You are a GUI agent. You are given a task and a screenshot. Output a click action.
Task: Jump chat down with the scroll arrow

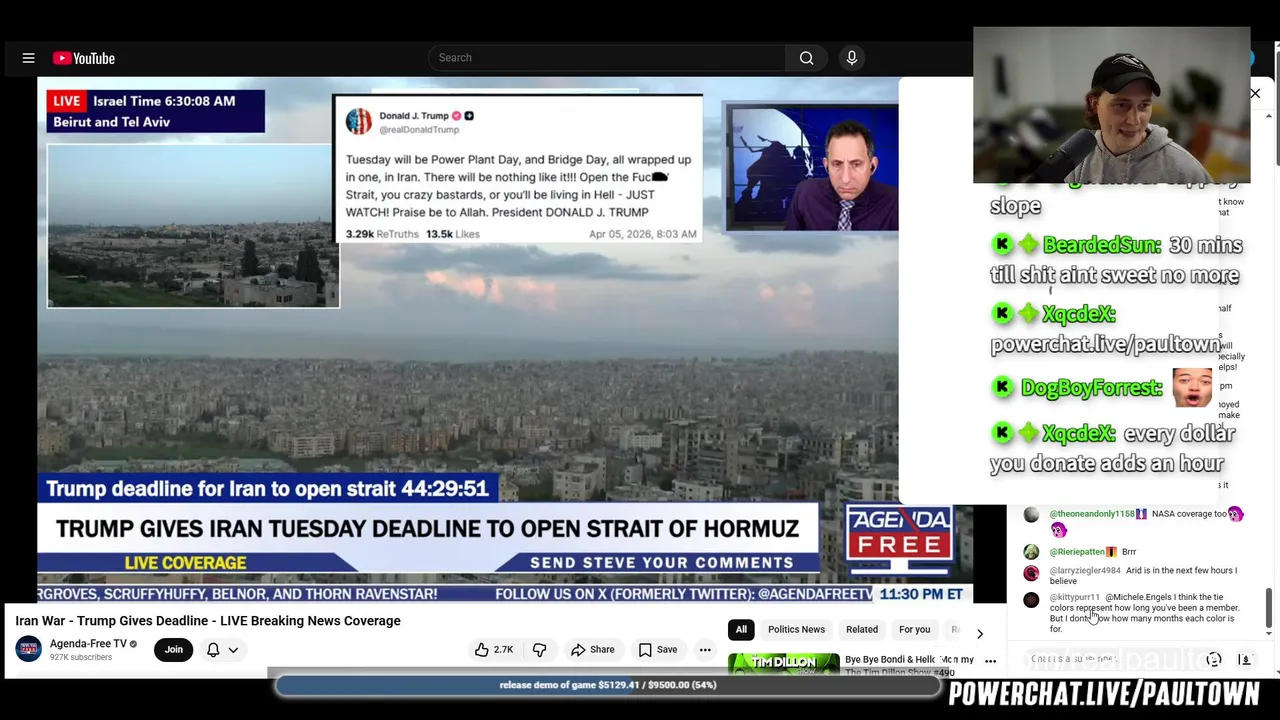1269,633
